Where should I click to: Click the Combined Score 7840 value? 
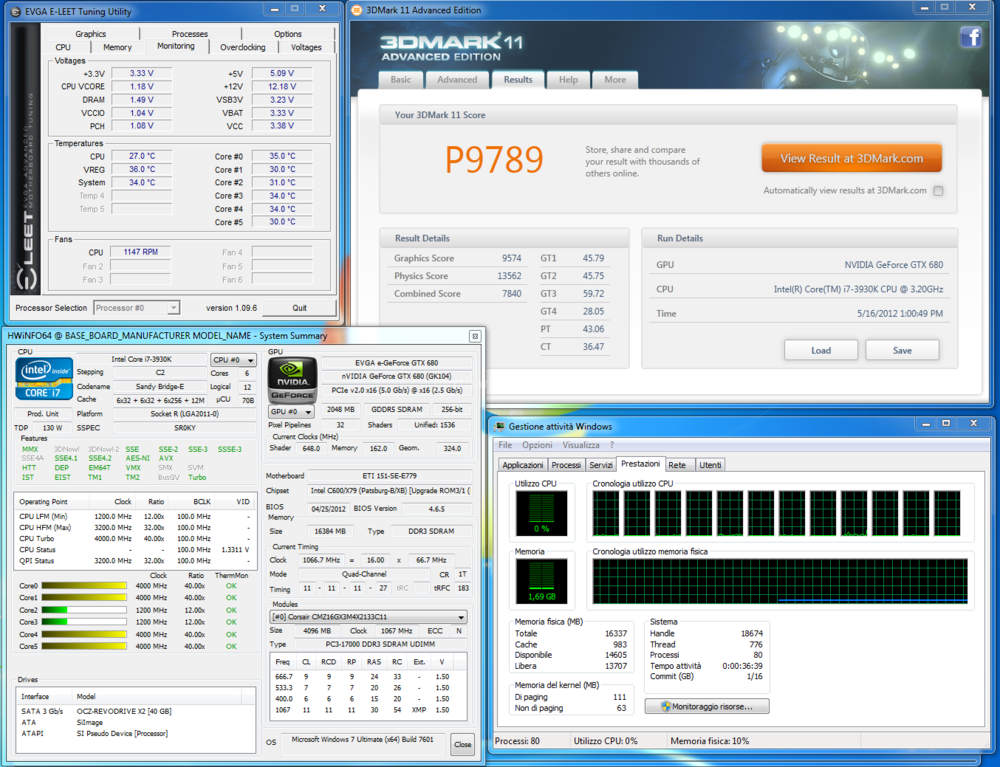click(511, 294)
